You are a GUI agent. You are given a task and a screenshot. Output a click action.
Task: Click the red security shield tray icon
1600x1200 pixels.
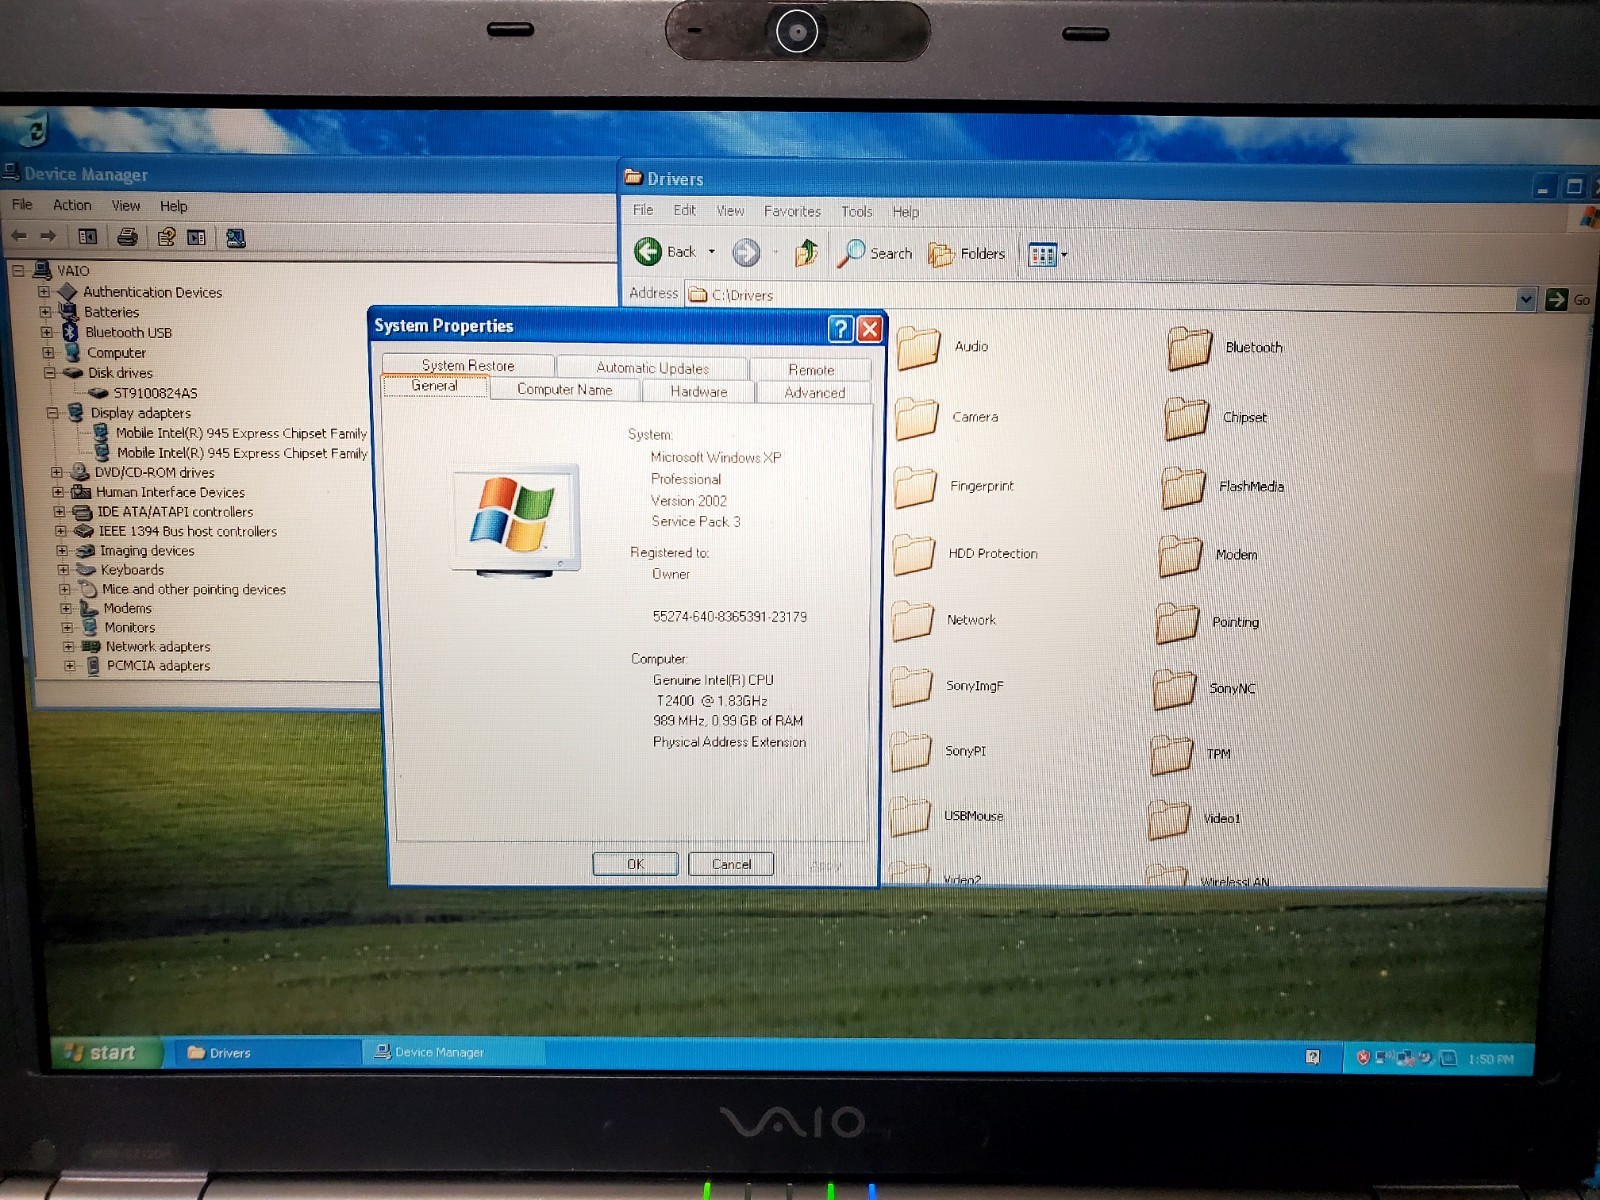(1362, 1058)
